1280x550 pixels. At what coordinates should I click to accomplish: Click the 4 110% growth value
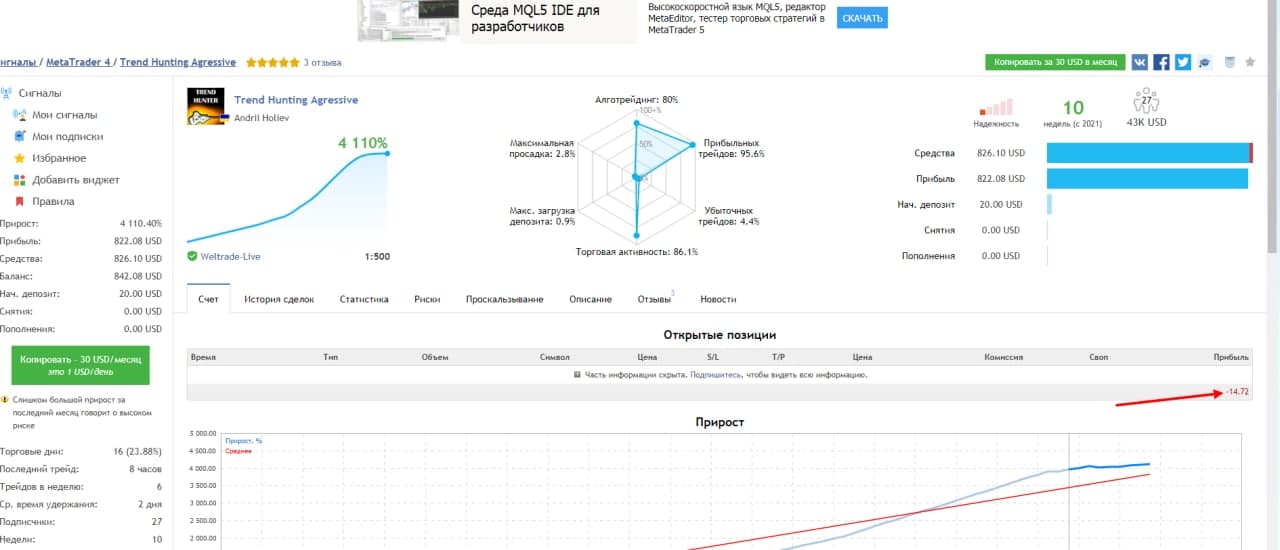(x=363, y=143)
